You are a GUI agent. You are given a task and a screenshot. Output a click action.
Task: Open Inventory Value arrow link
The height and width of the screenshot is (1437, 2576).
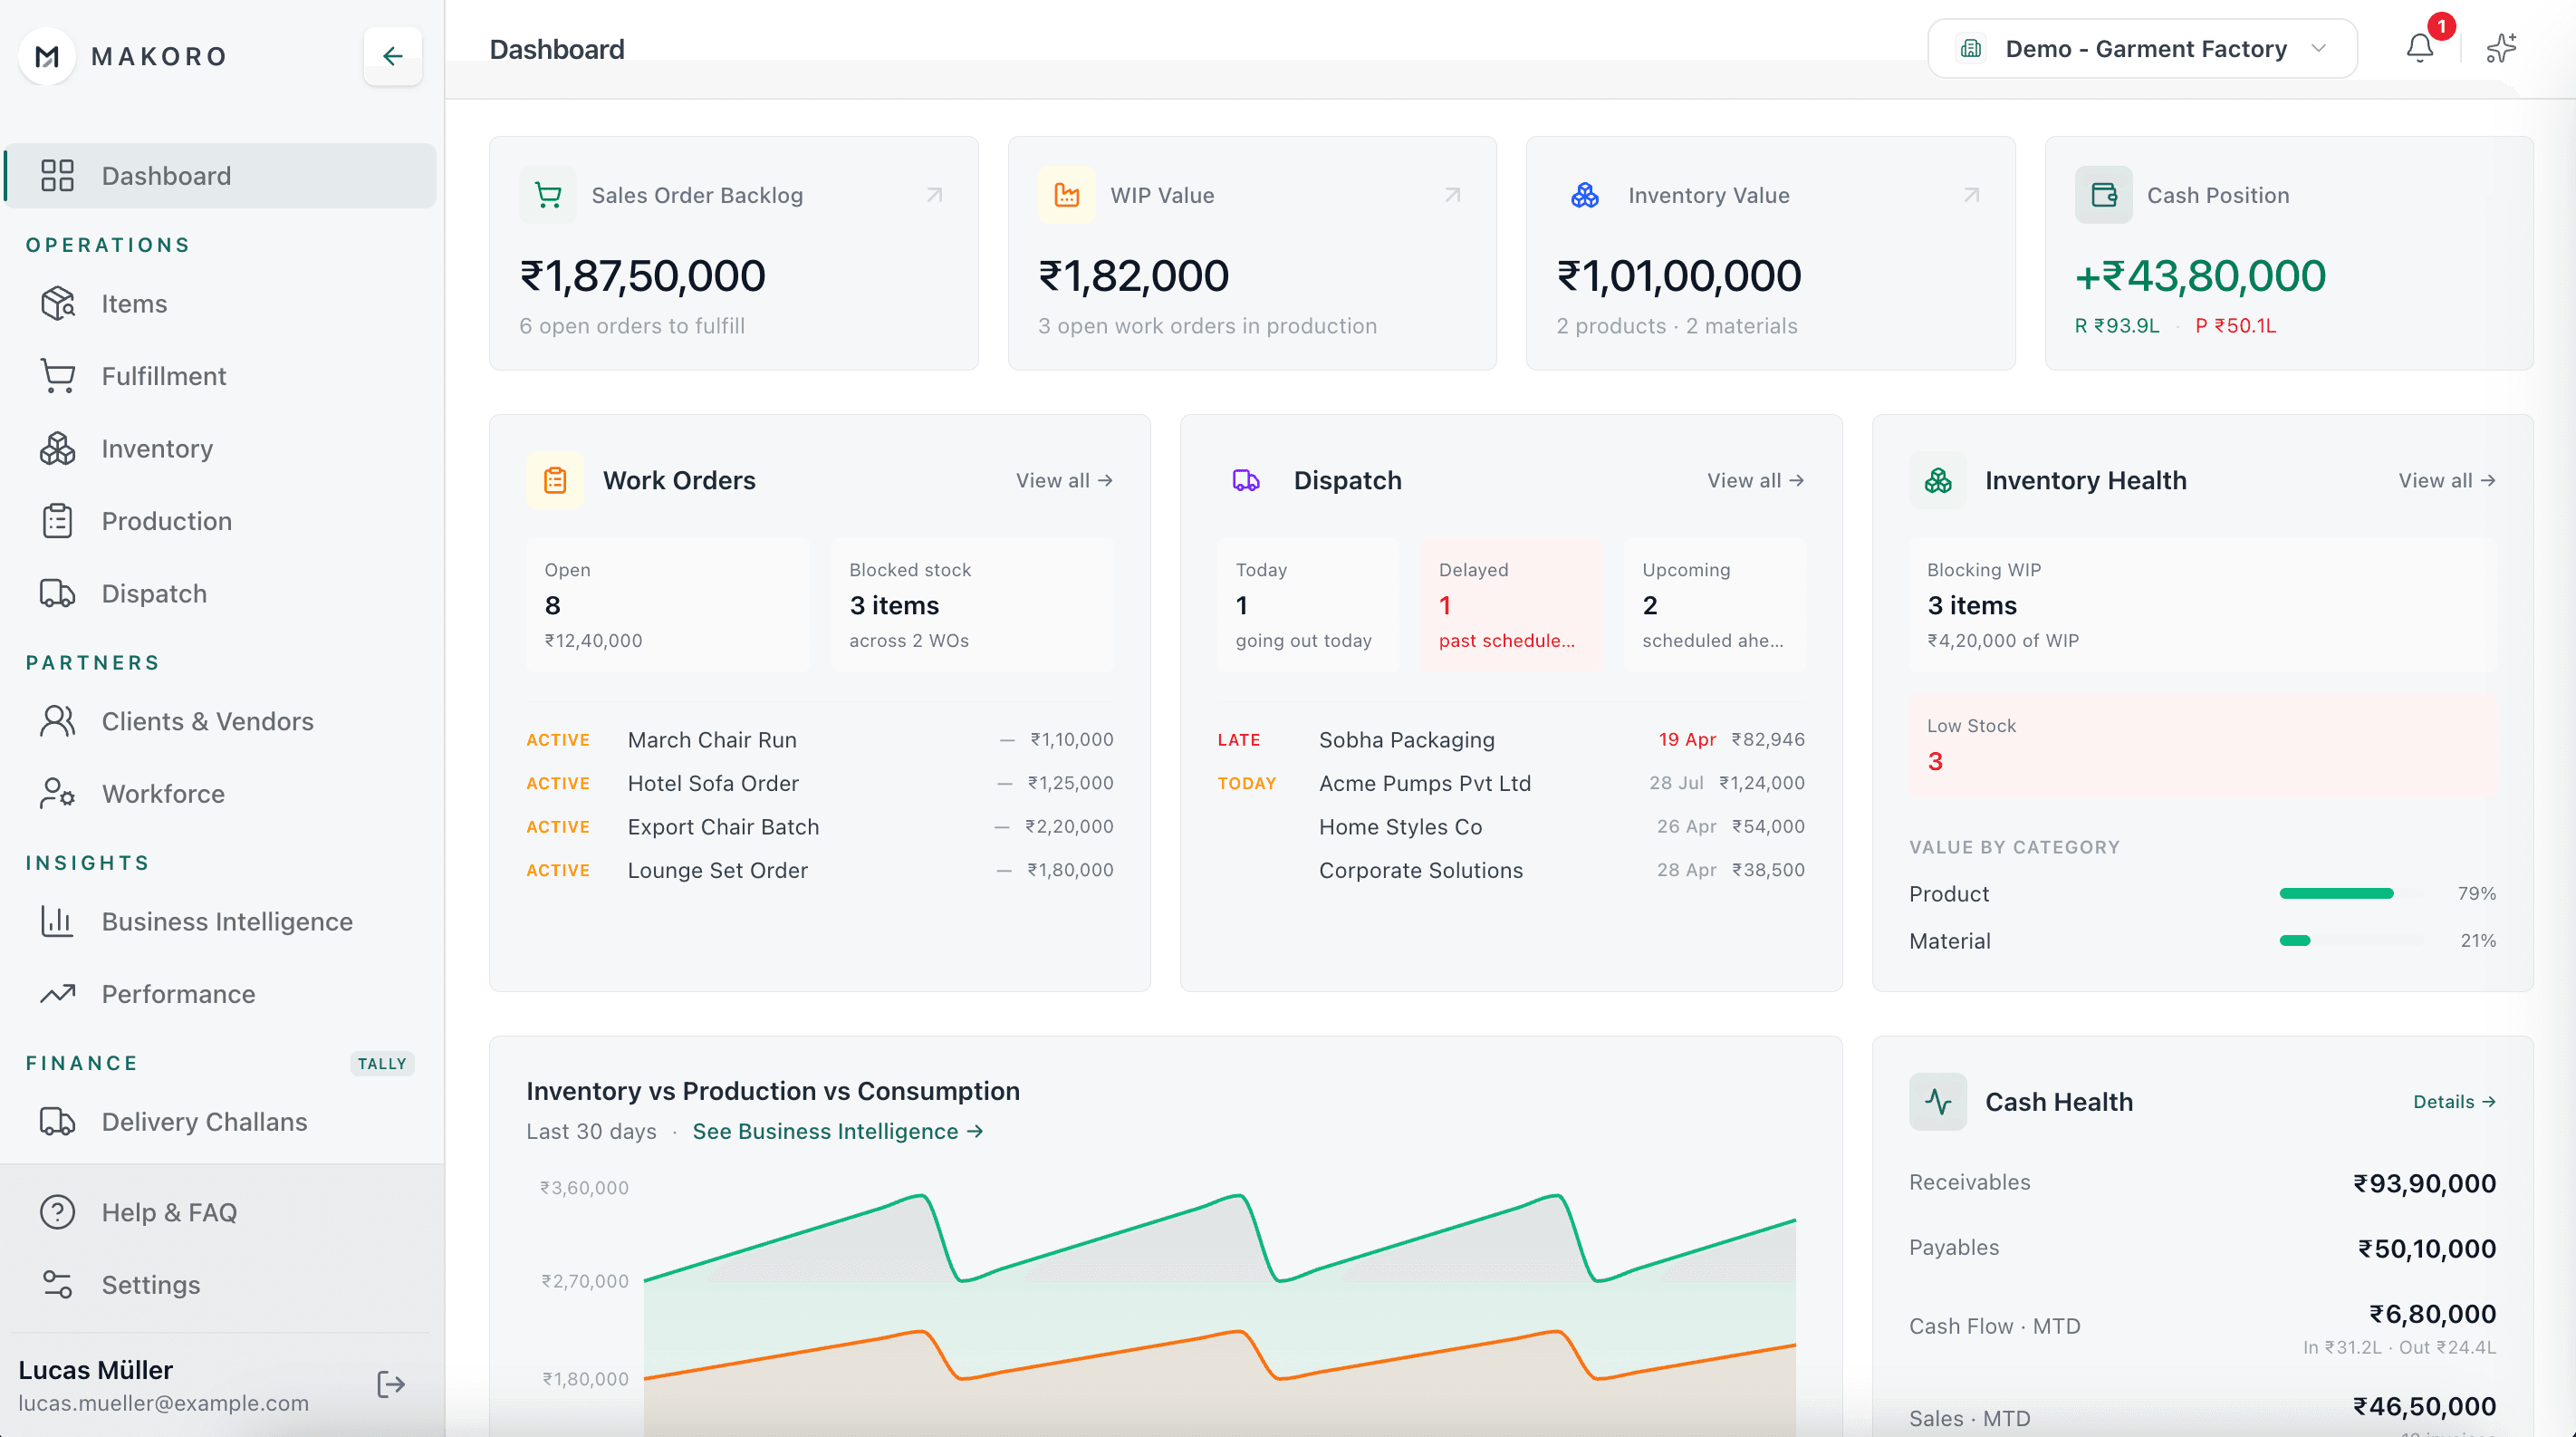(x=1971, y=195)
